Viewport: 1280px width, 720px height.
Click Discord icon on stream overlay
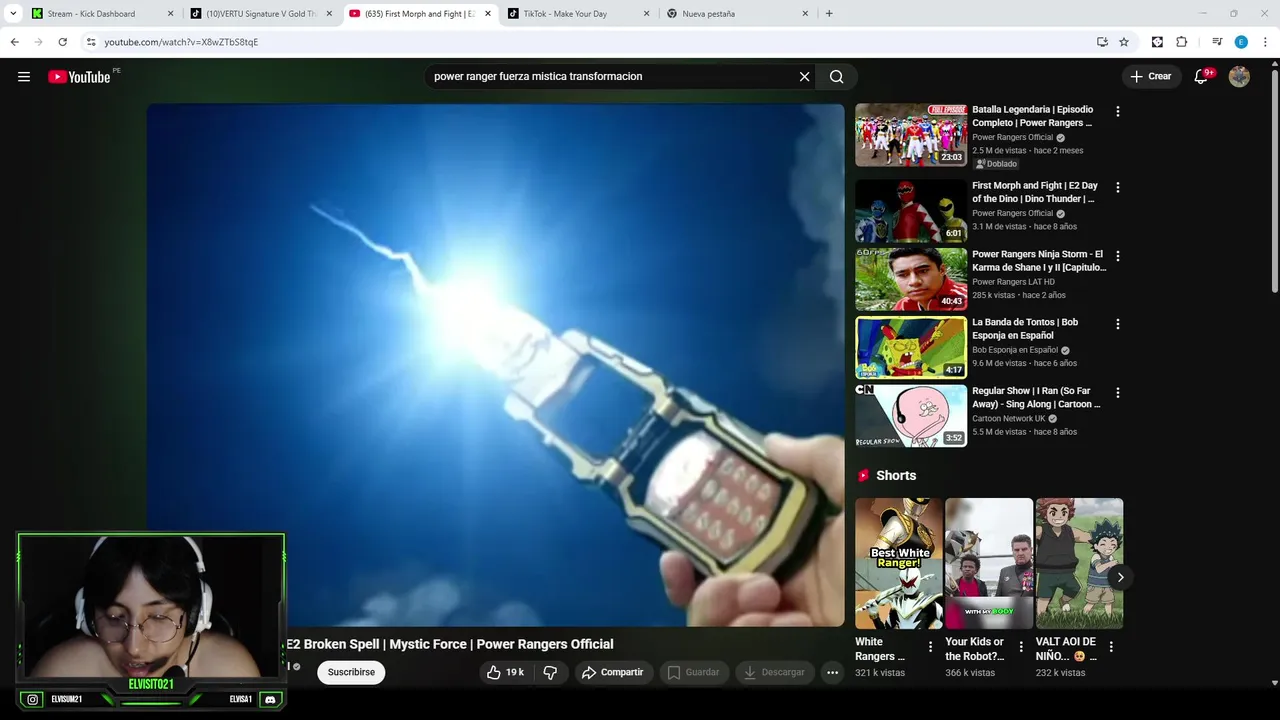(270, 700)
